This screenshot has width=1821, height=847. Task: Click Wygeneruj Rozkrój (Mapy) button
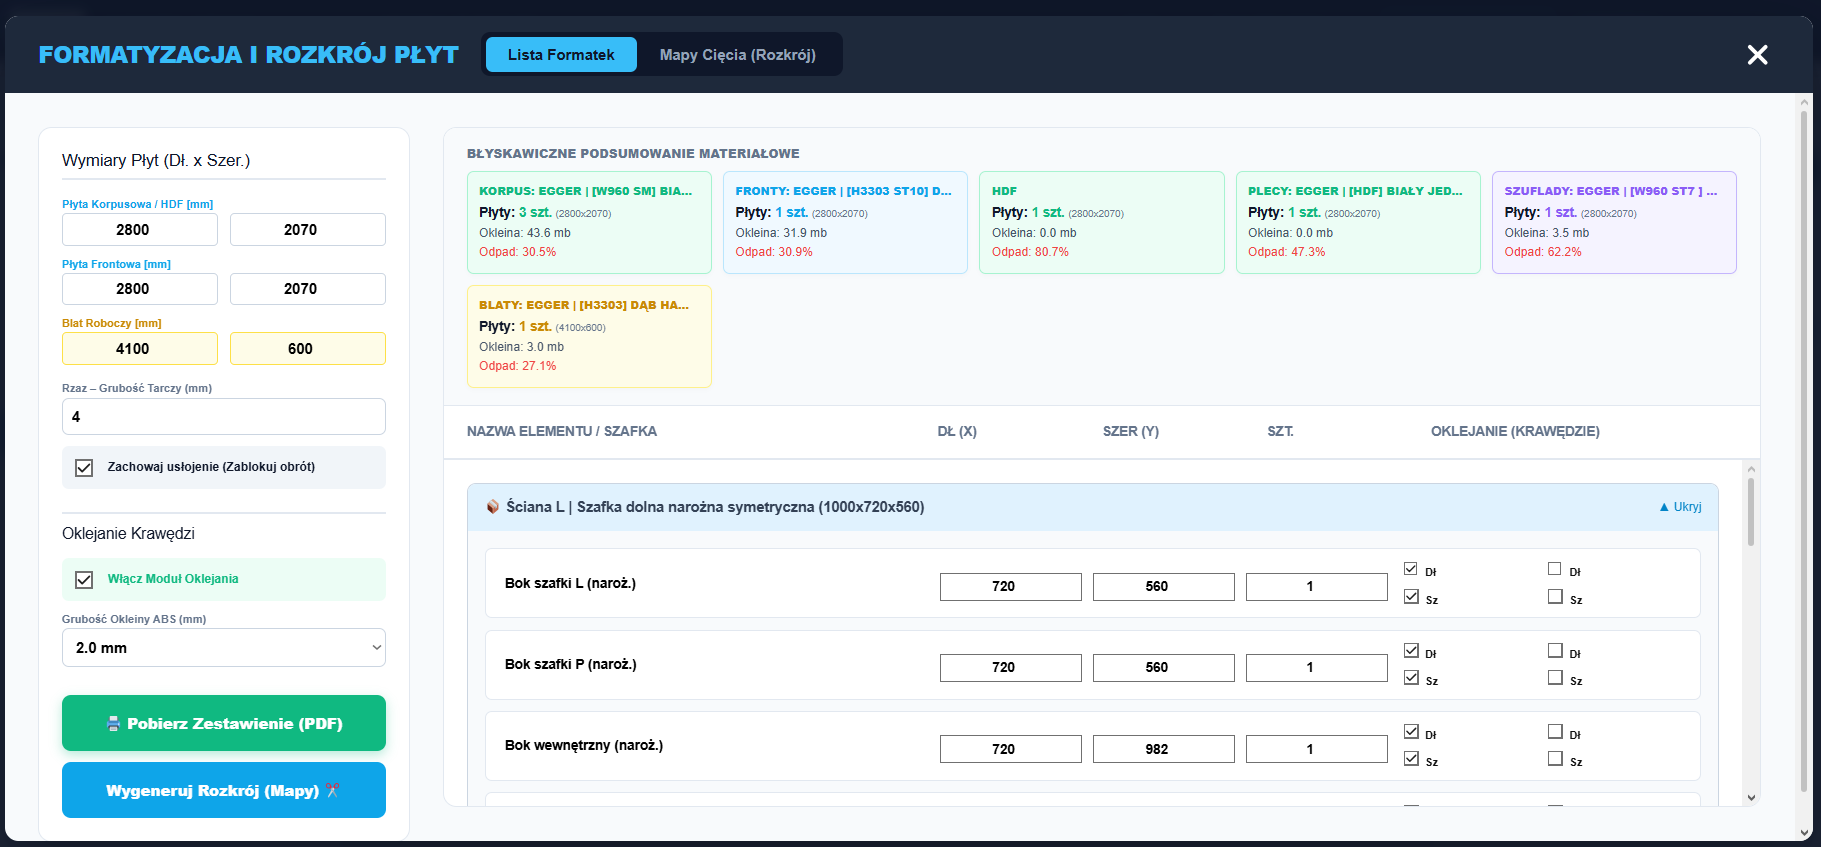[224, 790]
